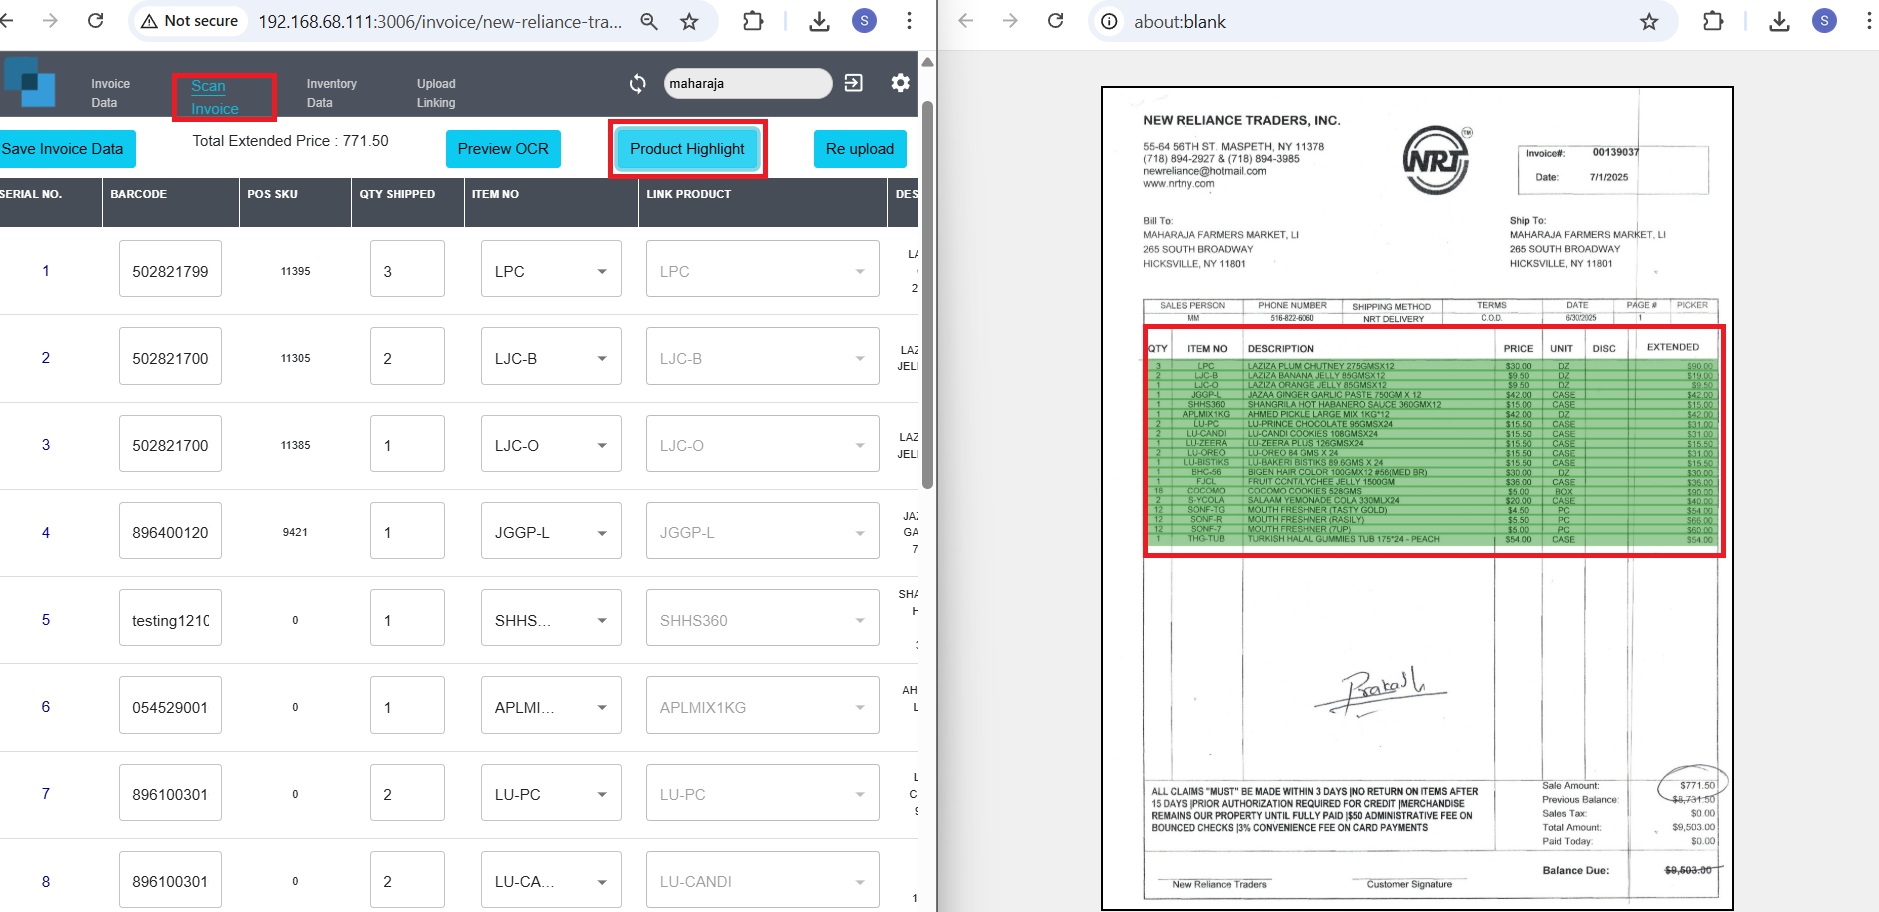The image size is (1879, 912).
Task: Click serial number 5
Action: (x=45, y=619)
